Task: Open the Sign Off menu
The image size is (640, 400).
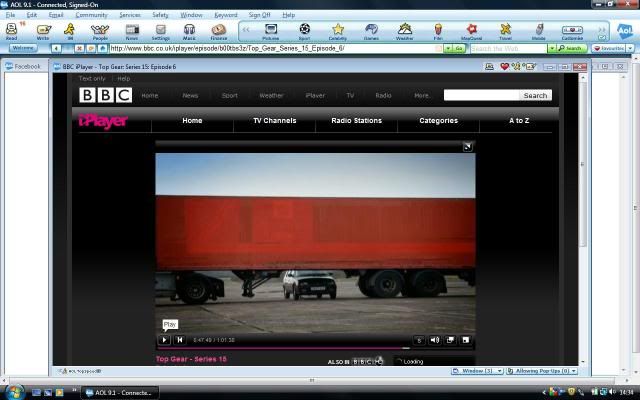Action: click(259, 15)
